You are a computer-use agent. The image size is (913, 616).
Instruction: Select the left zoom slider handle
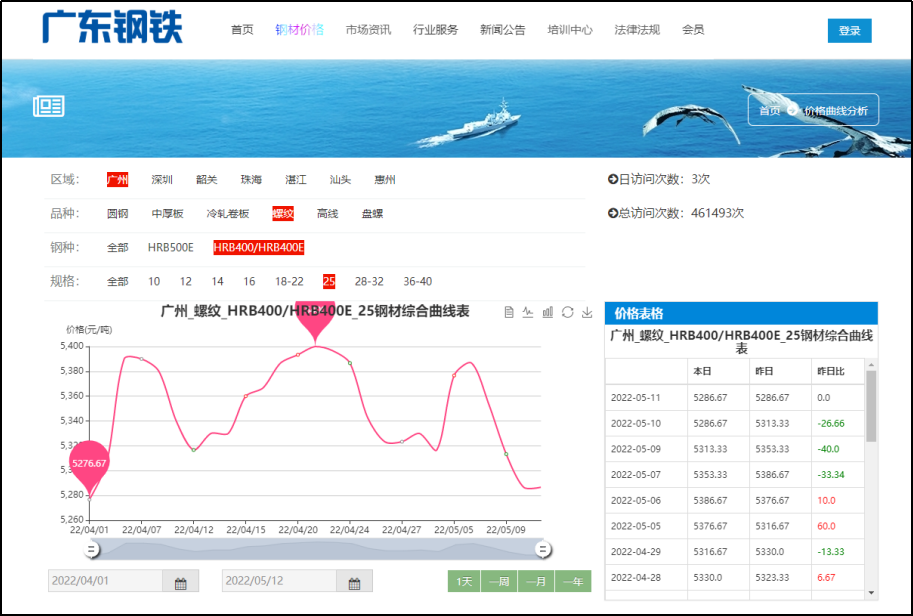tap(91, 549)
